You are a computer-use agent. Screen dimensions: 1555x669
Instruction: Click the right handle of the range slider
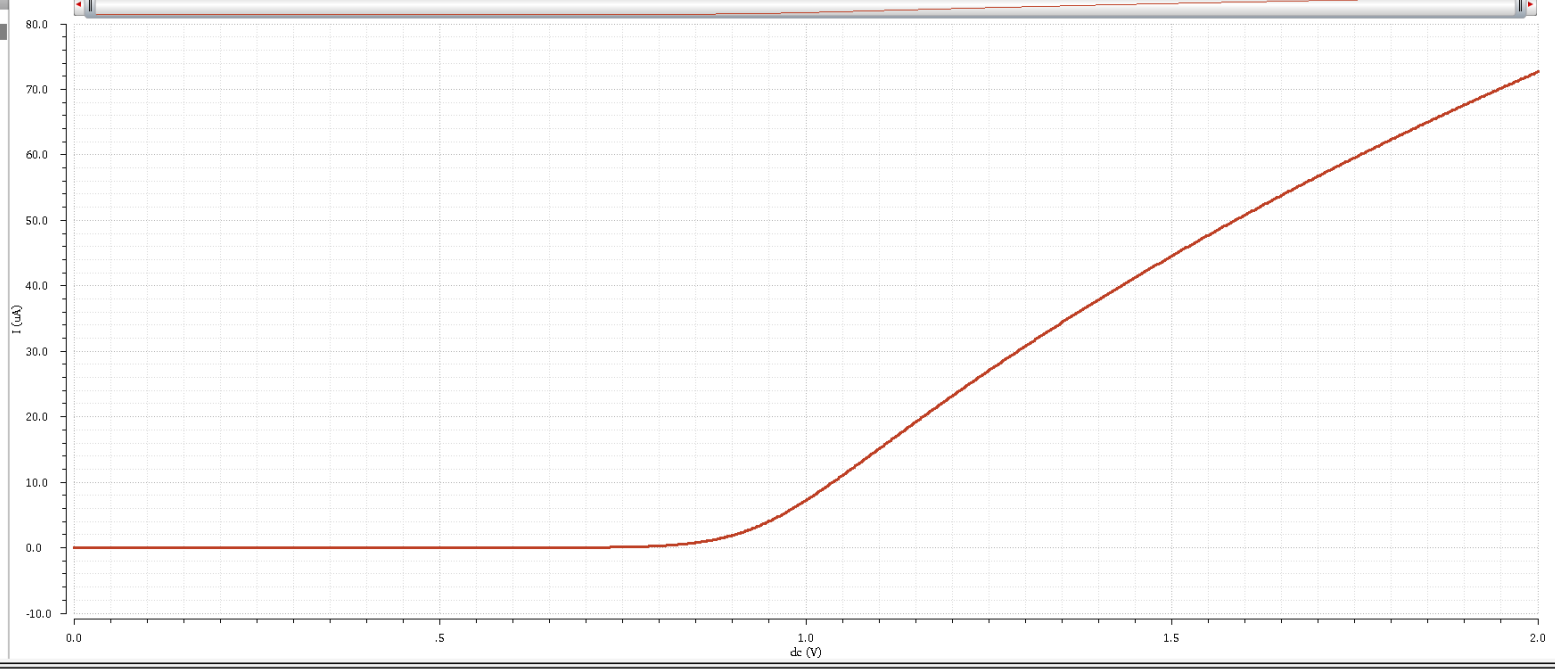click(1521, 7)
